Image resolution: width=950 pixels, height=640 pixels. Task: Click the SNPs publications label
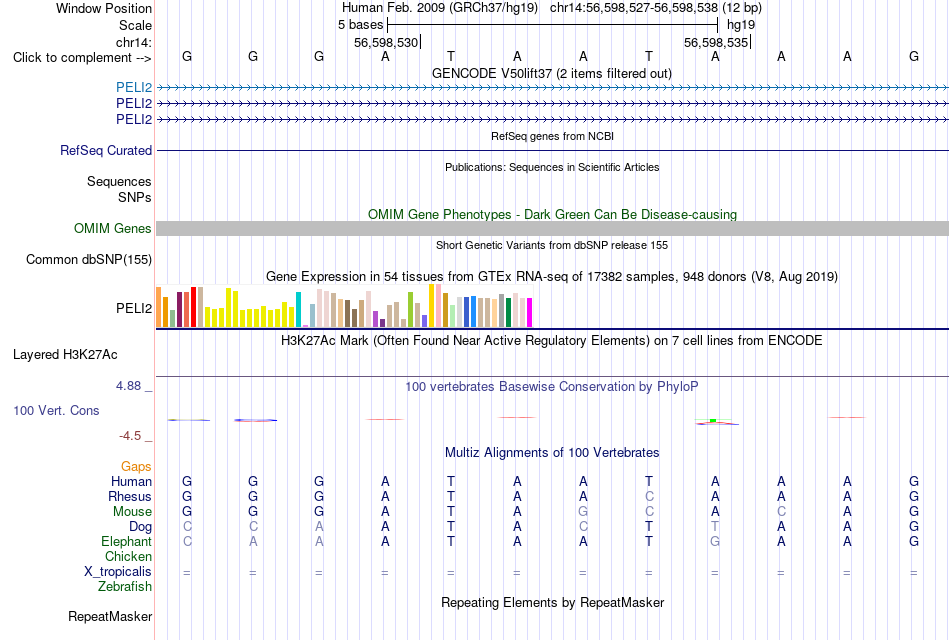point(135,197)
